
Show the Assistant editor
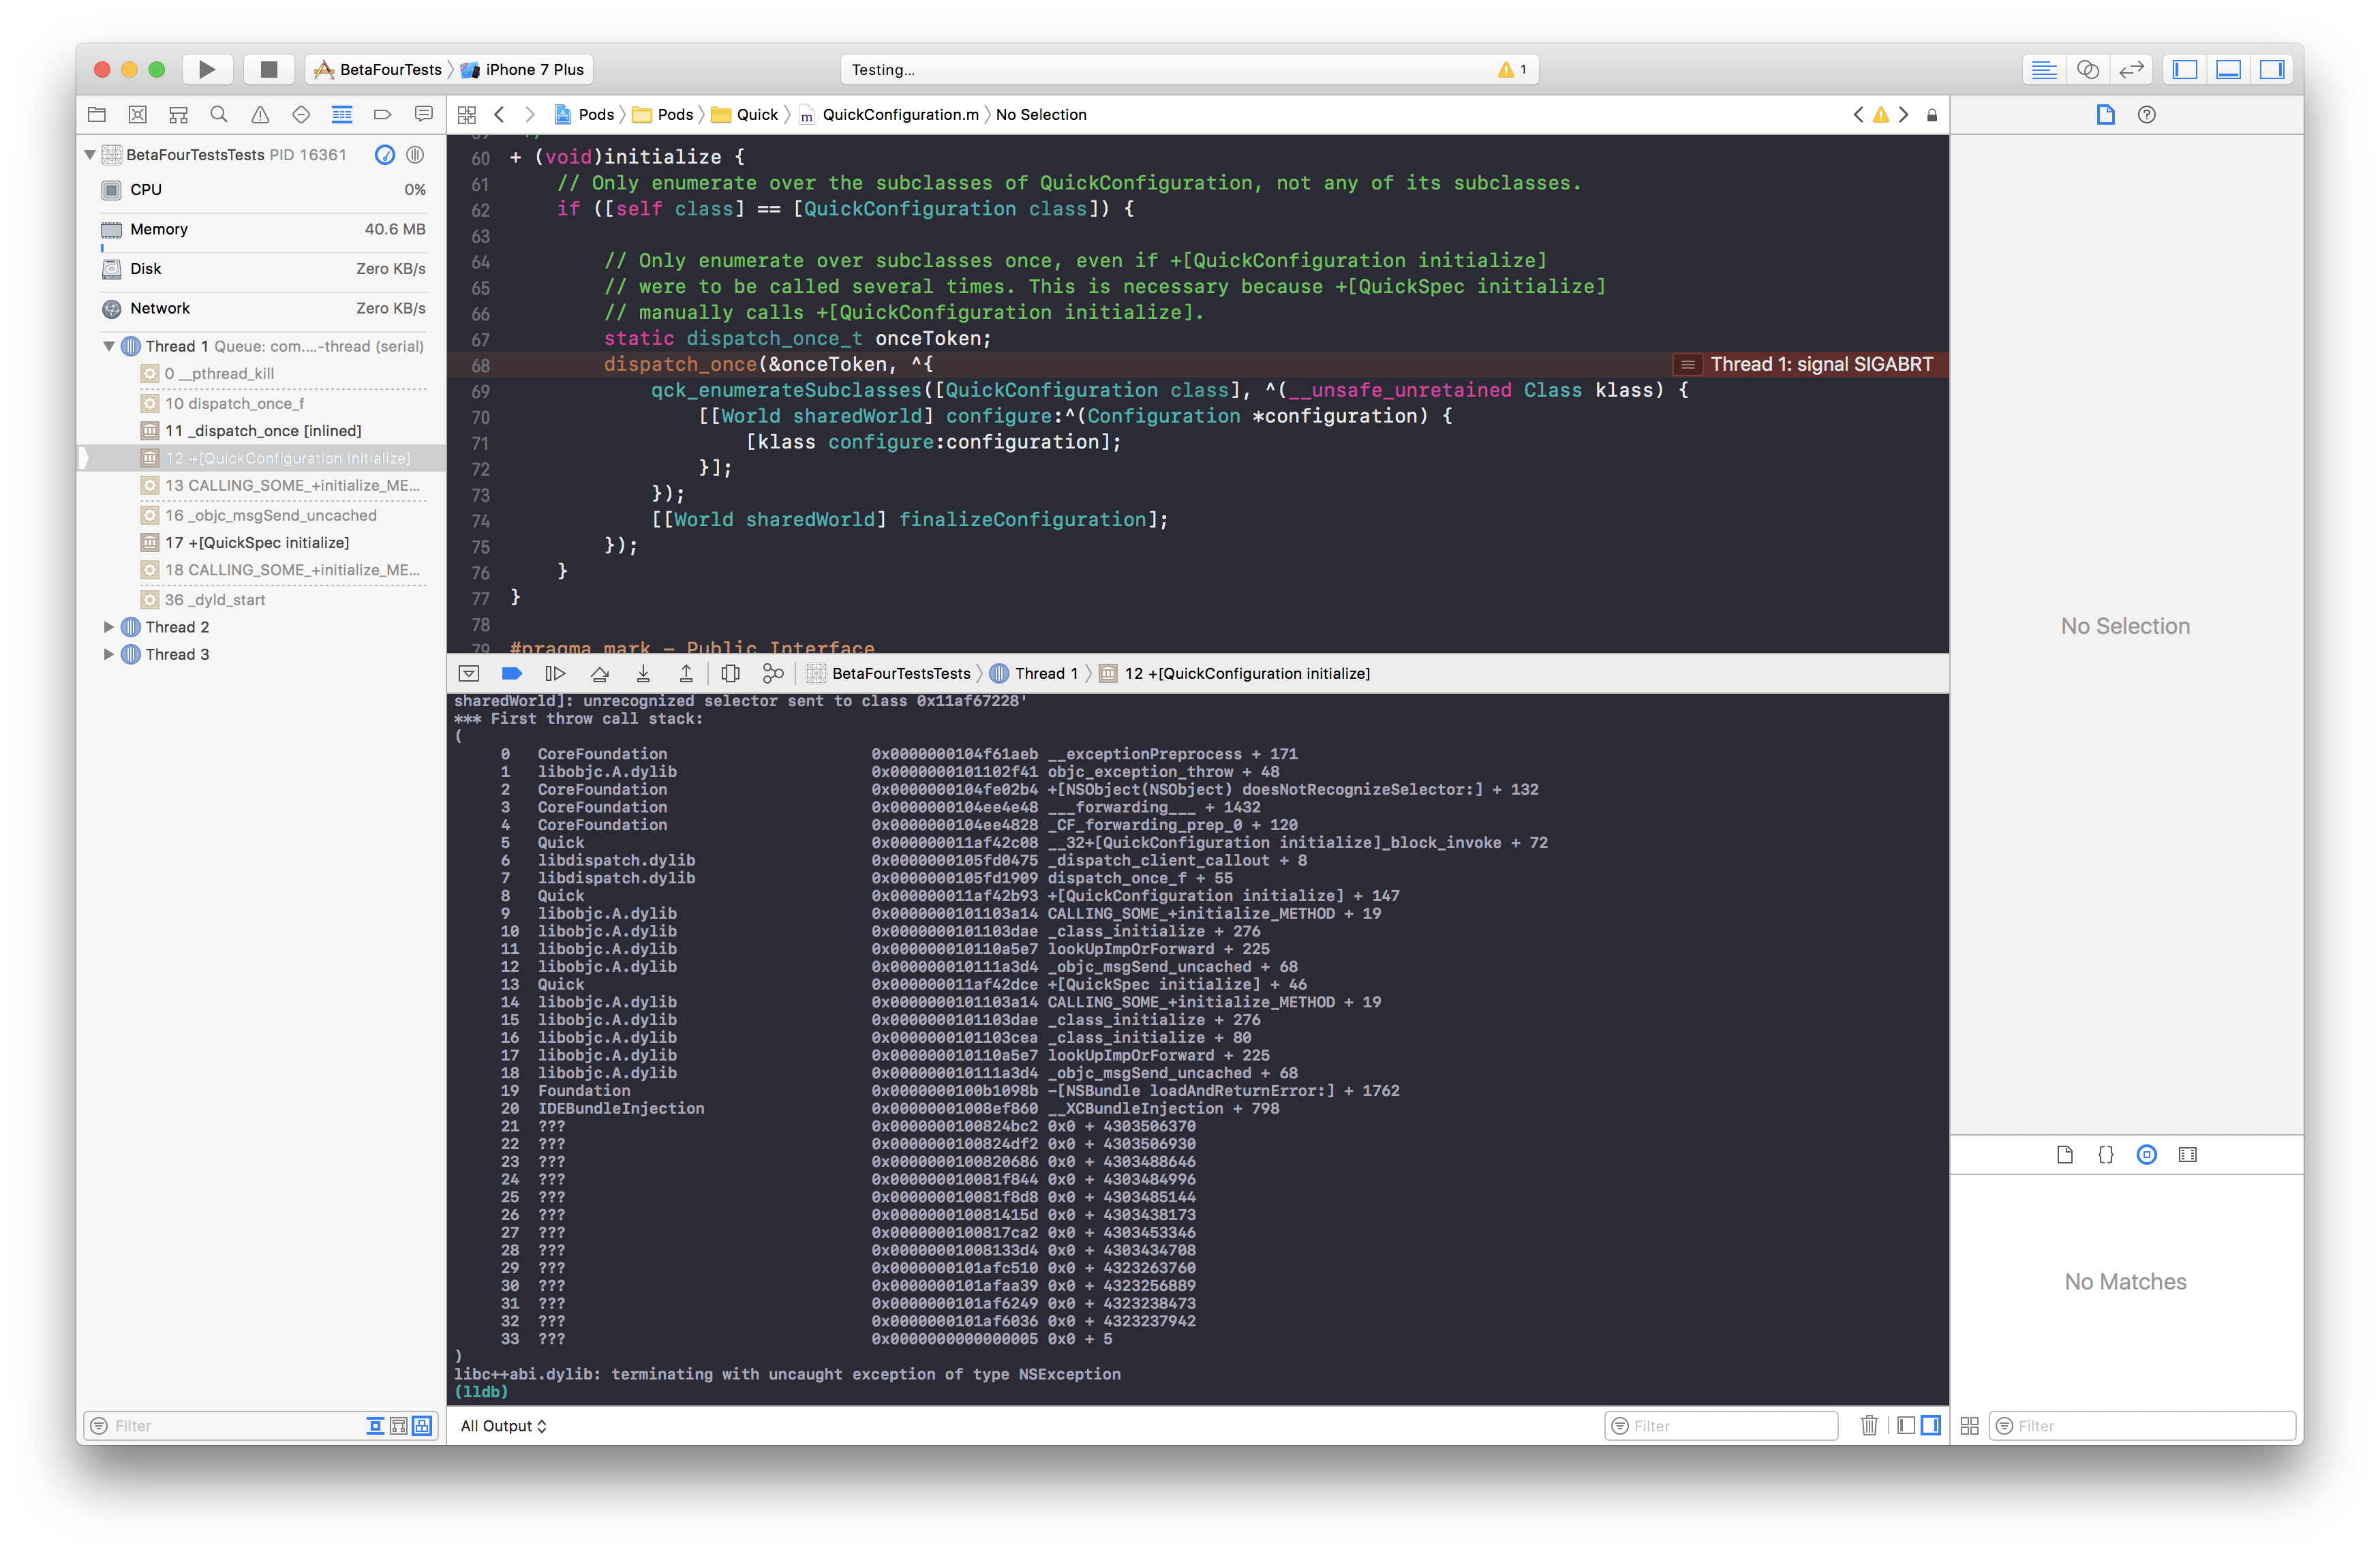tap(2087, 69)
